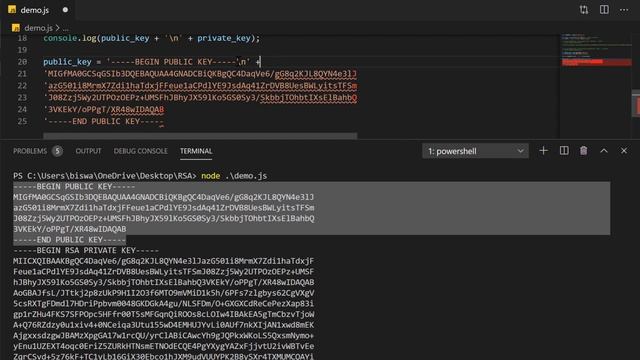Click the editor horizontal scrollbar
640x360 pixels.
coord(200,136)
